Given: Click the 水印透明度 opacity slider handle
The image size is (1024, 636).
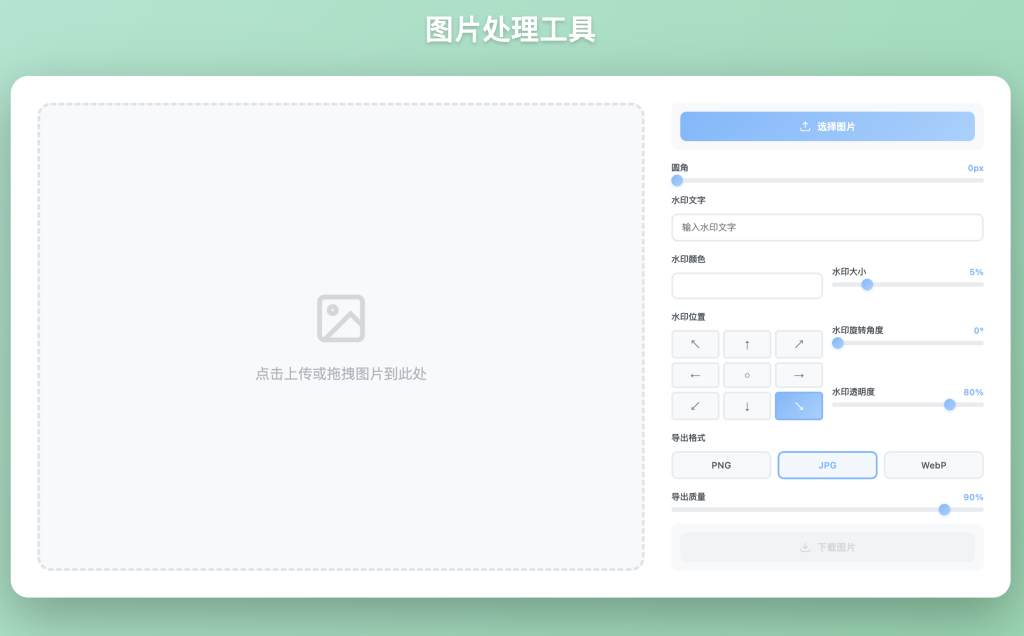Looking at the screenshot, I should pos(949,404).
